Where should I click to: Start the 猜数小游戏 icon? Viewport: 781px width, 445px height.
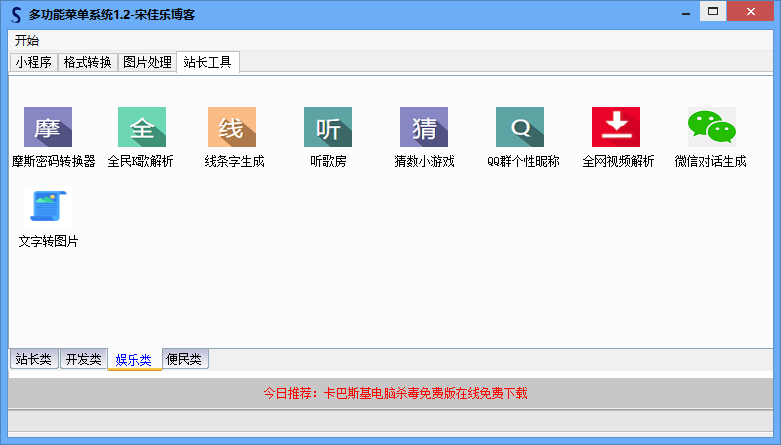[424, 128]
